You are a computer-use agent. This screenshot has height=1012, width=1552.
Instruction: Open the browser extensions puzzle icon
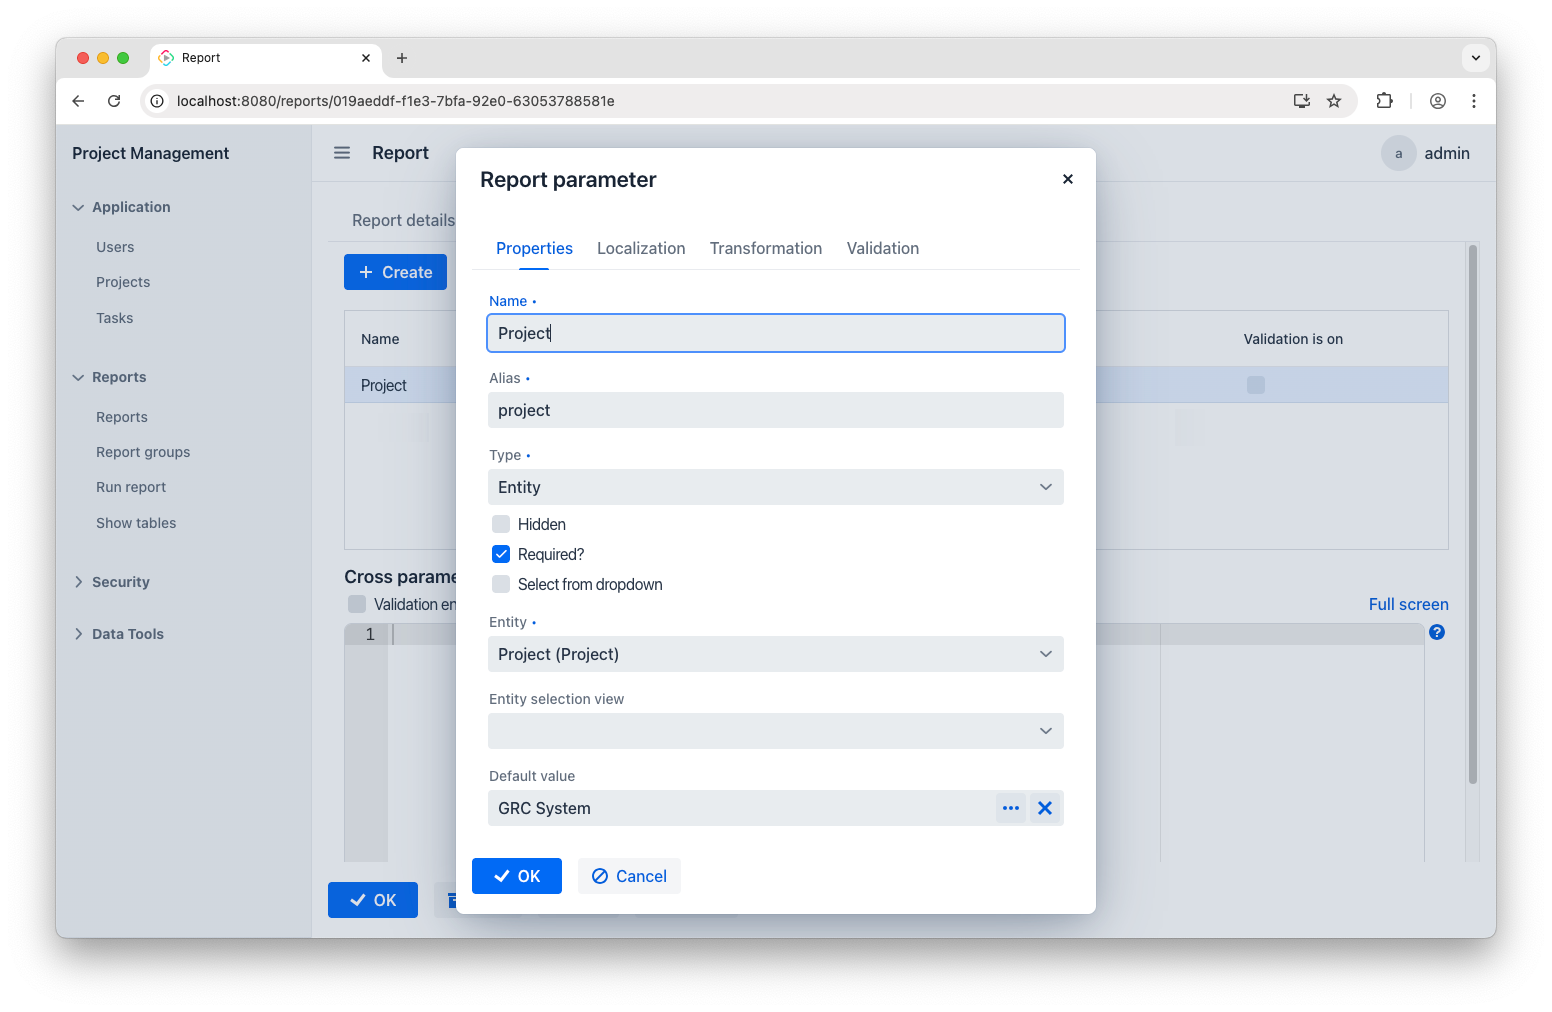tap(1384, 101)
